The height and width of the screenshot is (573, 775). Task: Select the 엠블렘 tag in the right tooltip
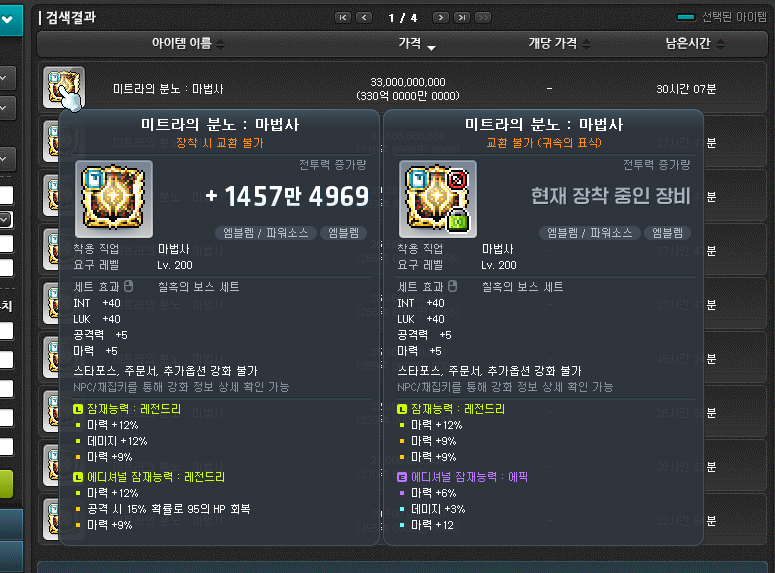tap(667, 233)
